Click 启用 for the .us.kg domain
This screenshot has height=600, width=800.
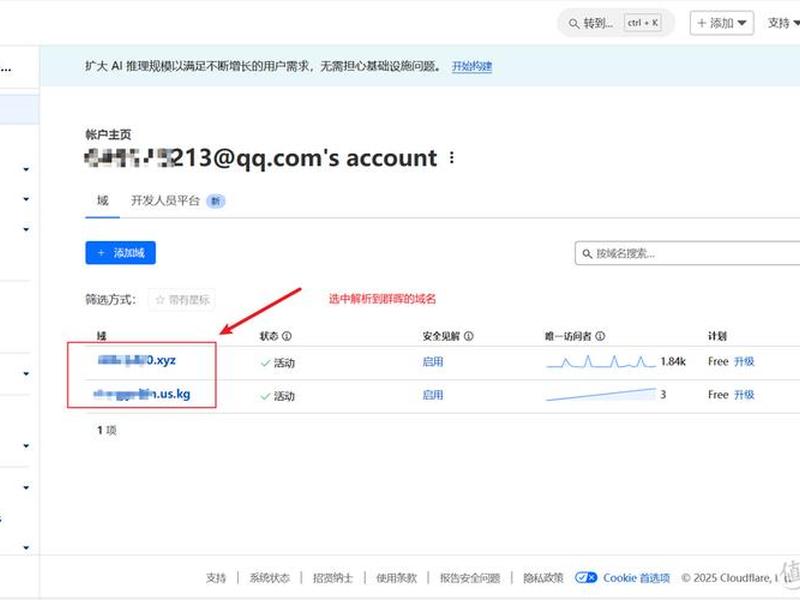[433, 395]
